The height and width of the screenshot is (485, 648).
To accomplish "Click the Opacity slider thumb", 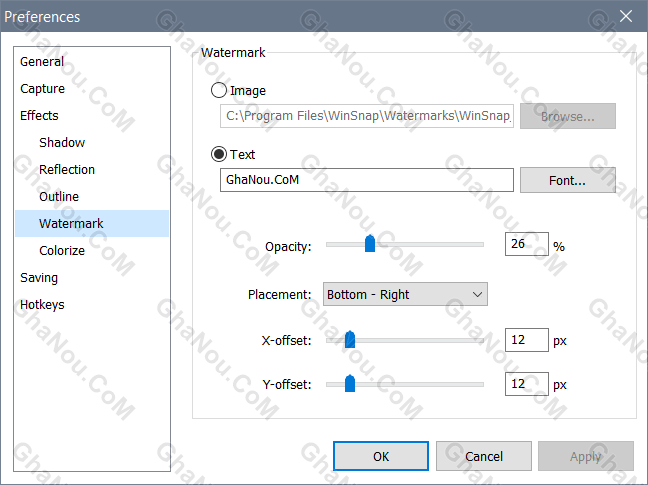I will (x=370, y=244).
